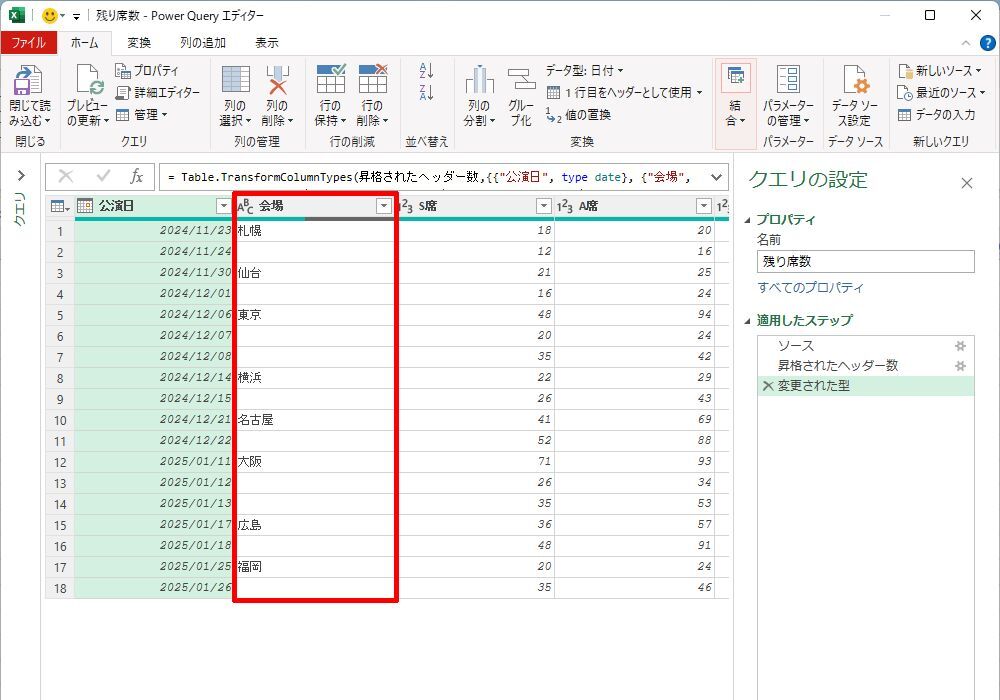Expand the collapsed クエリ pane on the left
The width and height of the screenshot is (1000, 700).
click(21, 176)
